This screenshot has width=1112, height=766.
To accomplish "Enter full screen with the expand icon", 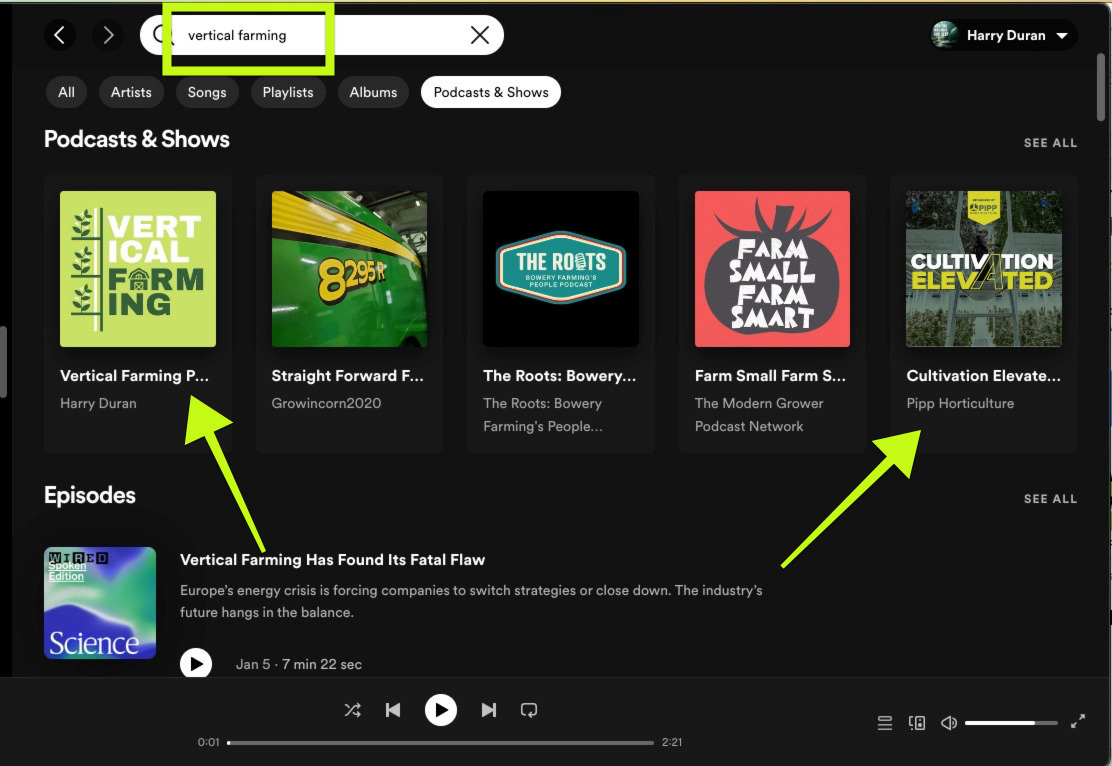I will [x=1078, y=721].
